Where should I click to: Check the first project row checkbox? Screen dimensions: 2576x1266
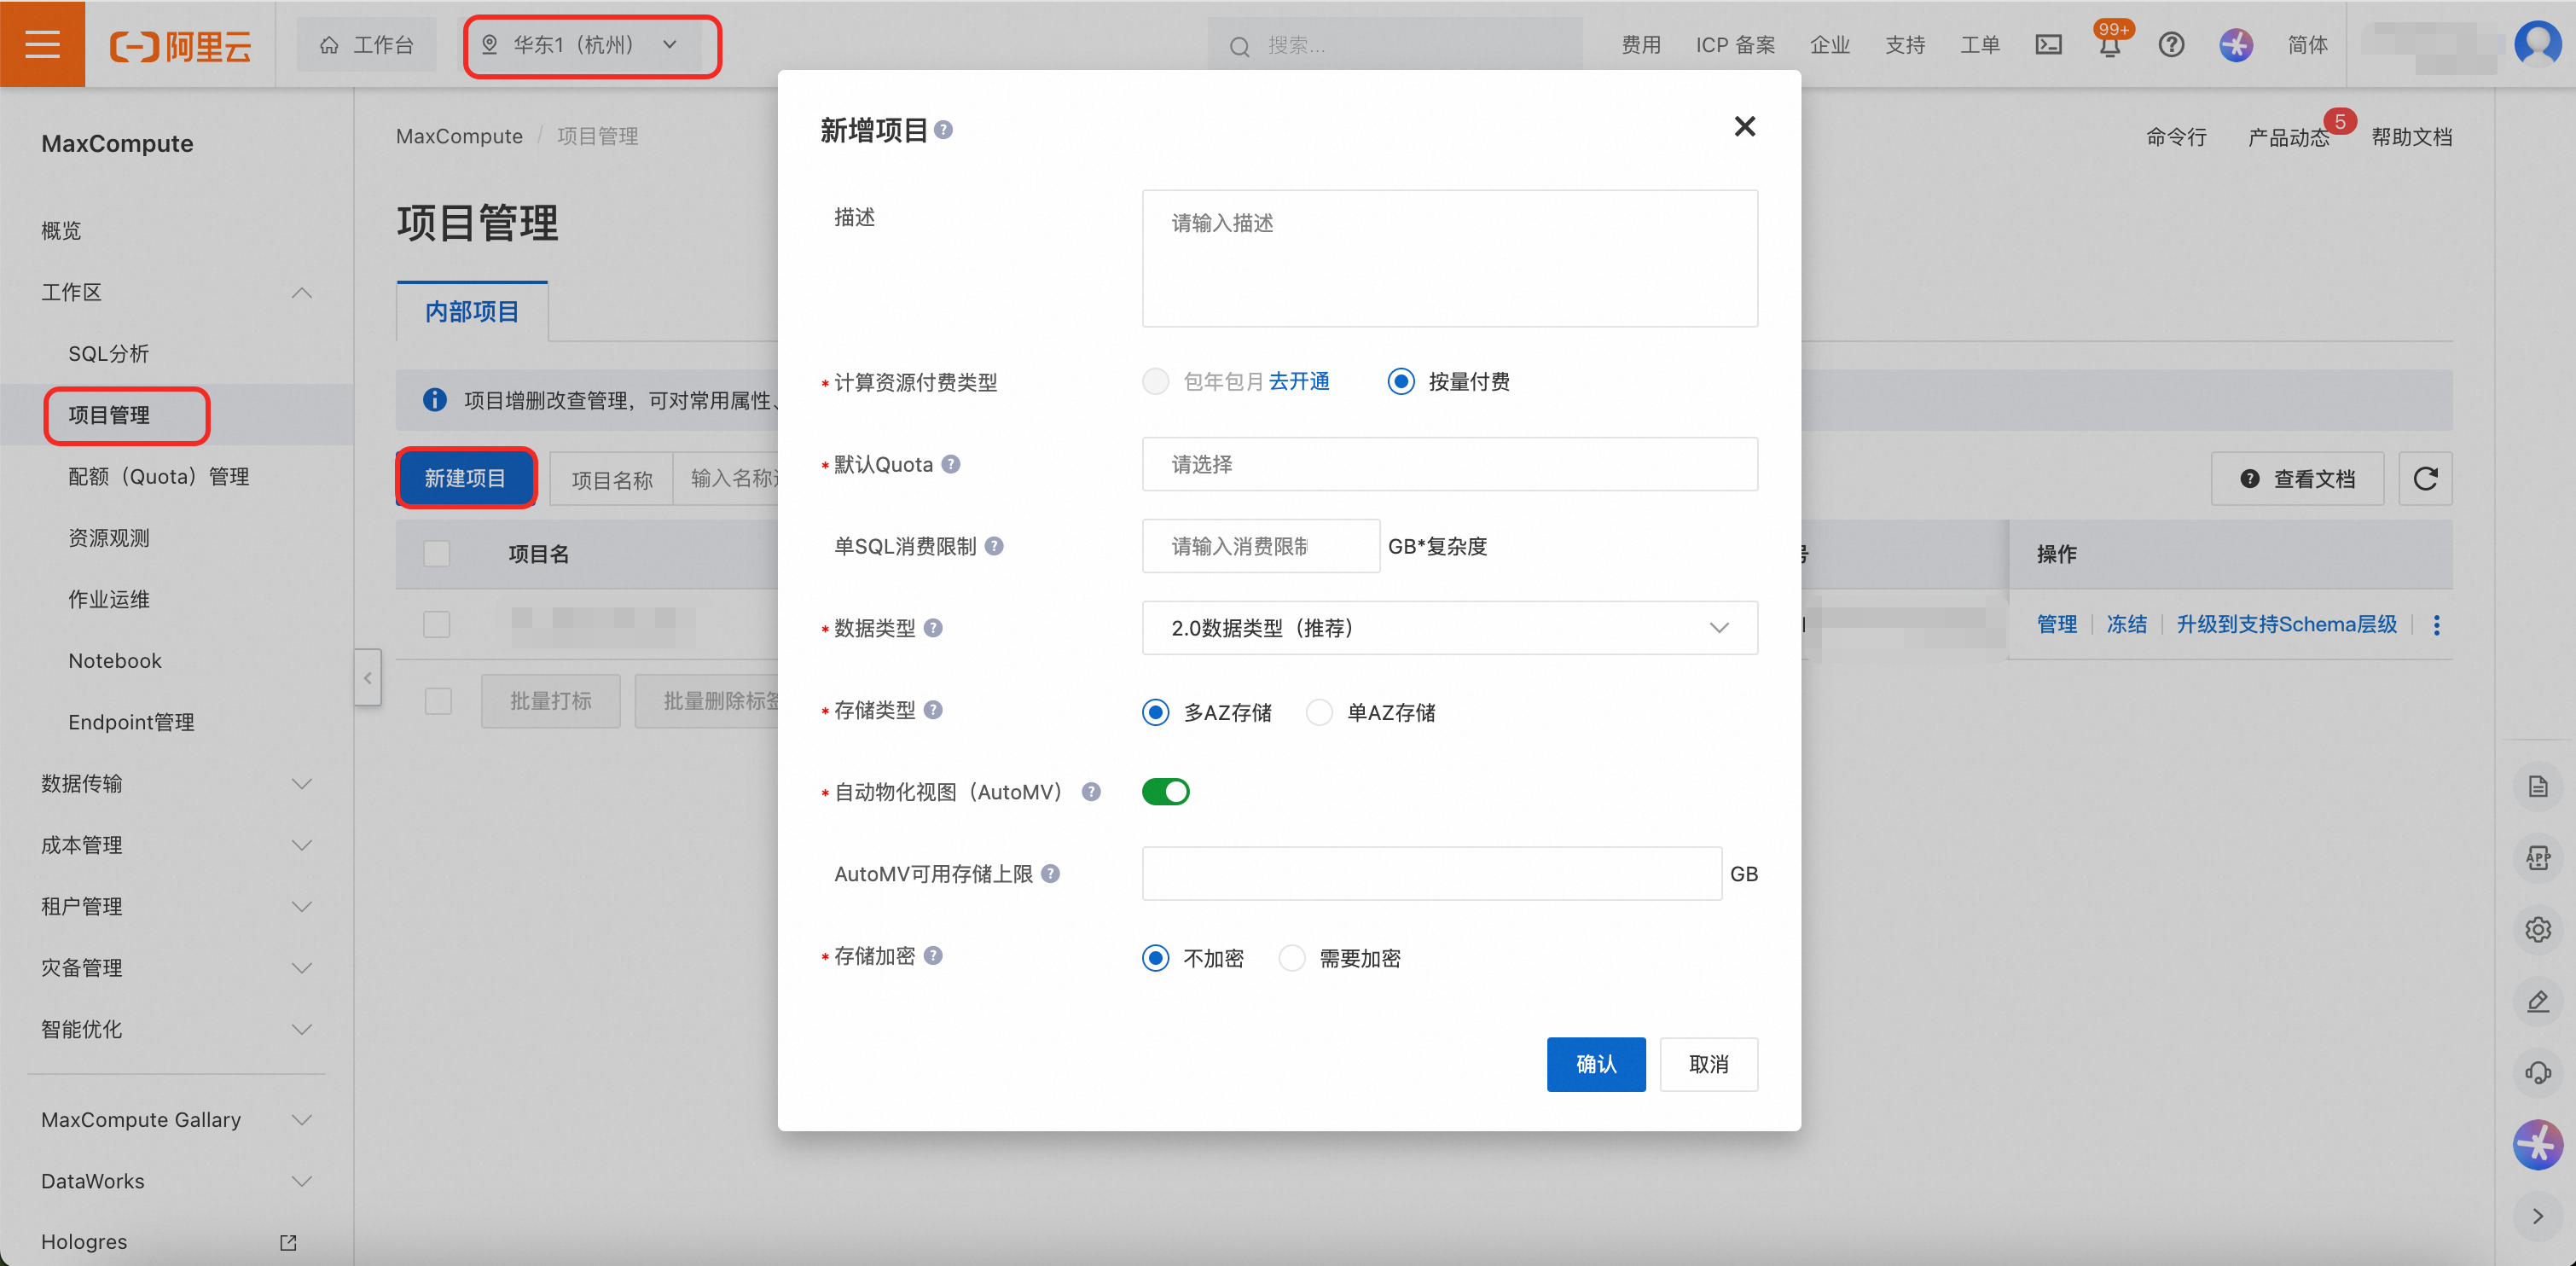coord(437,624)
